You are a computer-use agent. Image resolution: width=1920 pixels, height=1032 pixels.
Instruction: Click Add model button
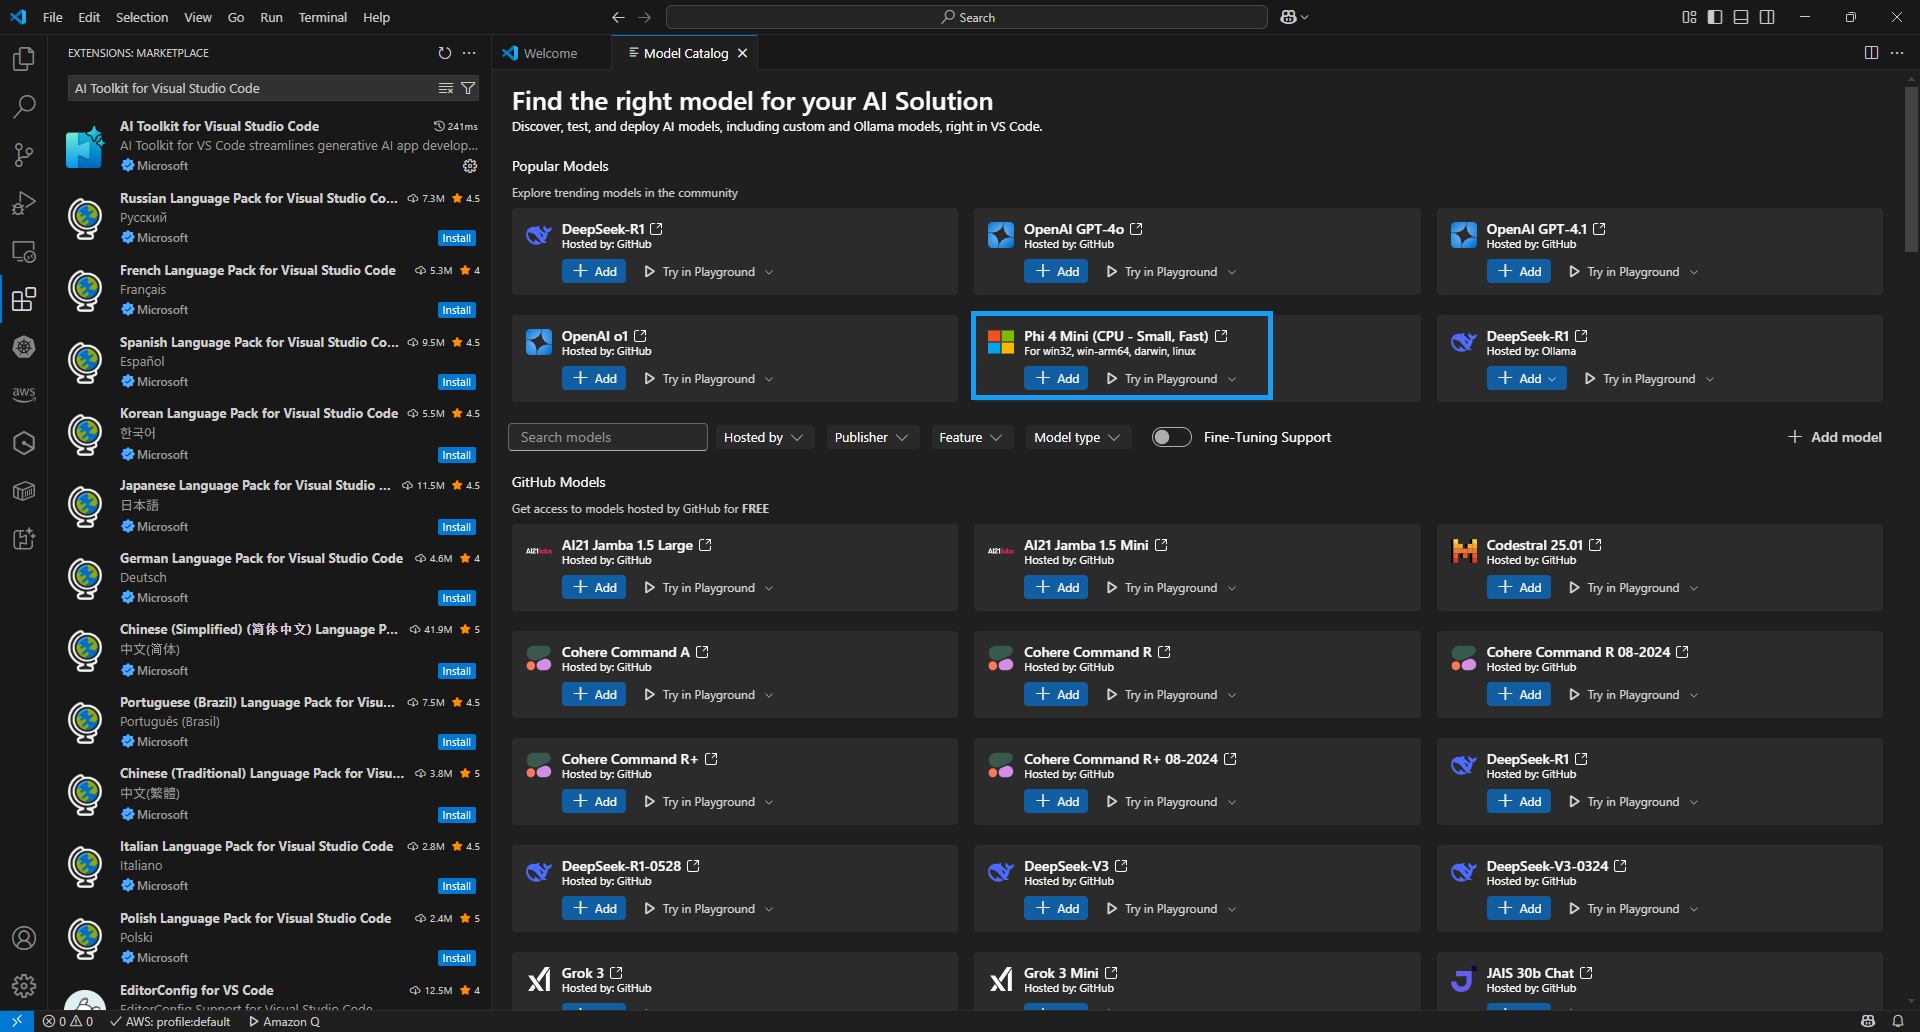tap(1835, 437)
